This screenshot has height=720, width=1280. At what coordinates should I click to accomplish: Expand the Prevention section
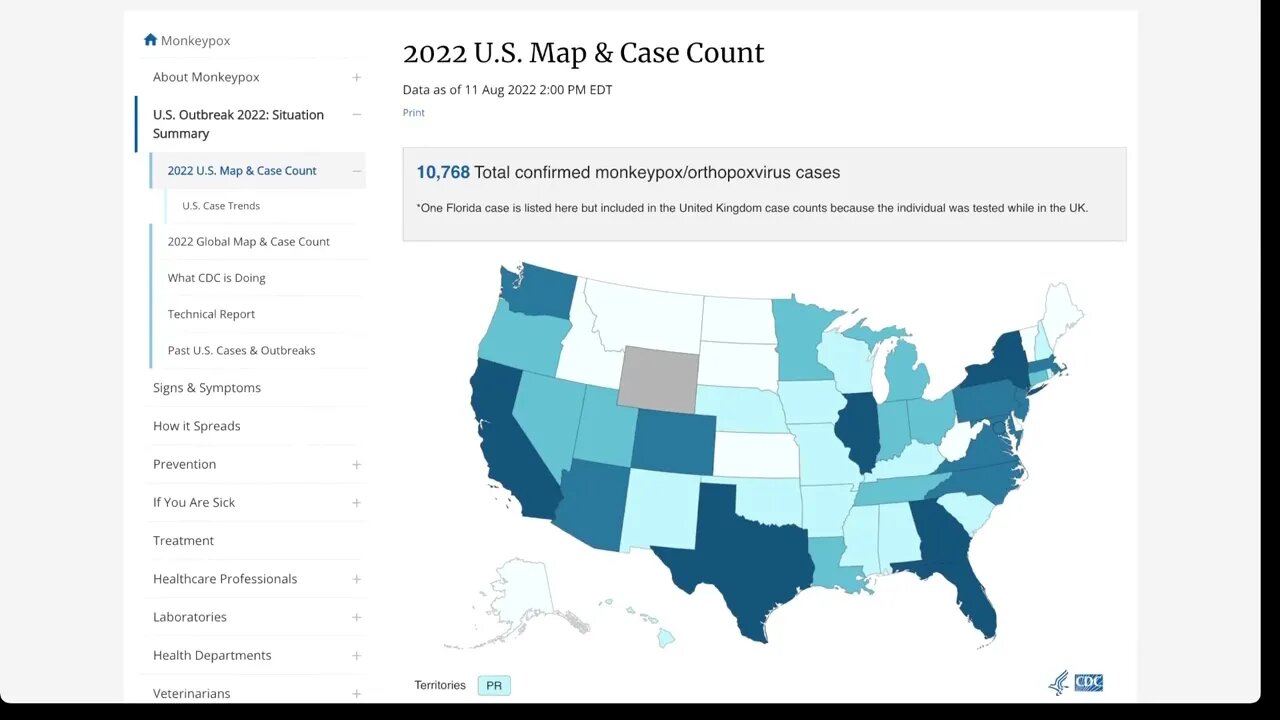pyautogui.click(x=356, y=465)
